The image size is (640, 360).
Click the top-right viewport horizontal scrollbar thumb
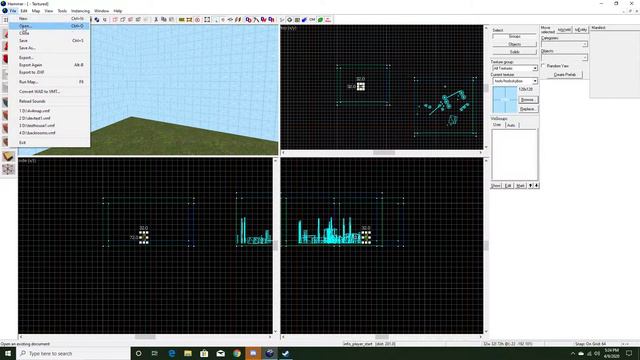[x=384, y=153]
